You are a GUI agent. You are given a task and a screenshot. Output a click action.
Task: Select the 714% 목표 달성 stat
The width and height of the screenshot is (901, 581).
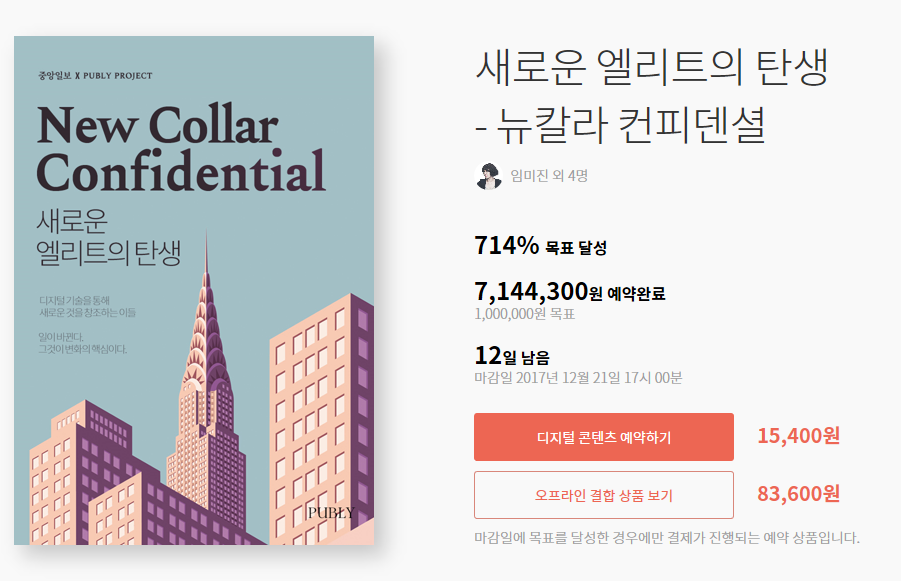[543, 243]
